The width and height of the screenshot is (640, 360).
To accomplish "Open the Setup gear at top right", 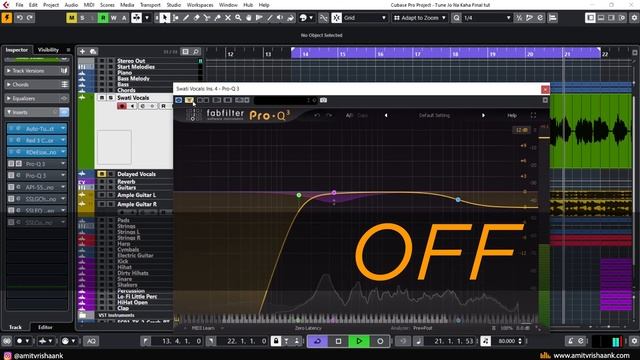I will (x=634, y=18).
